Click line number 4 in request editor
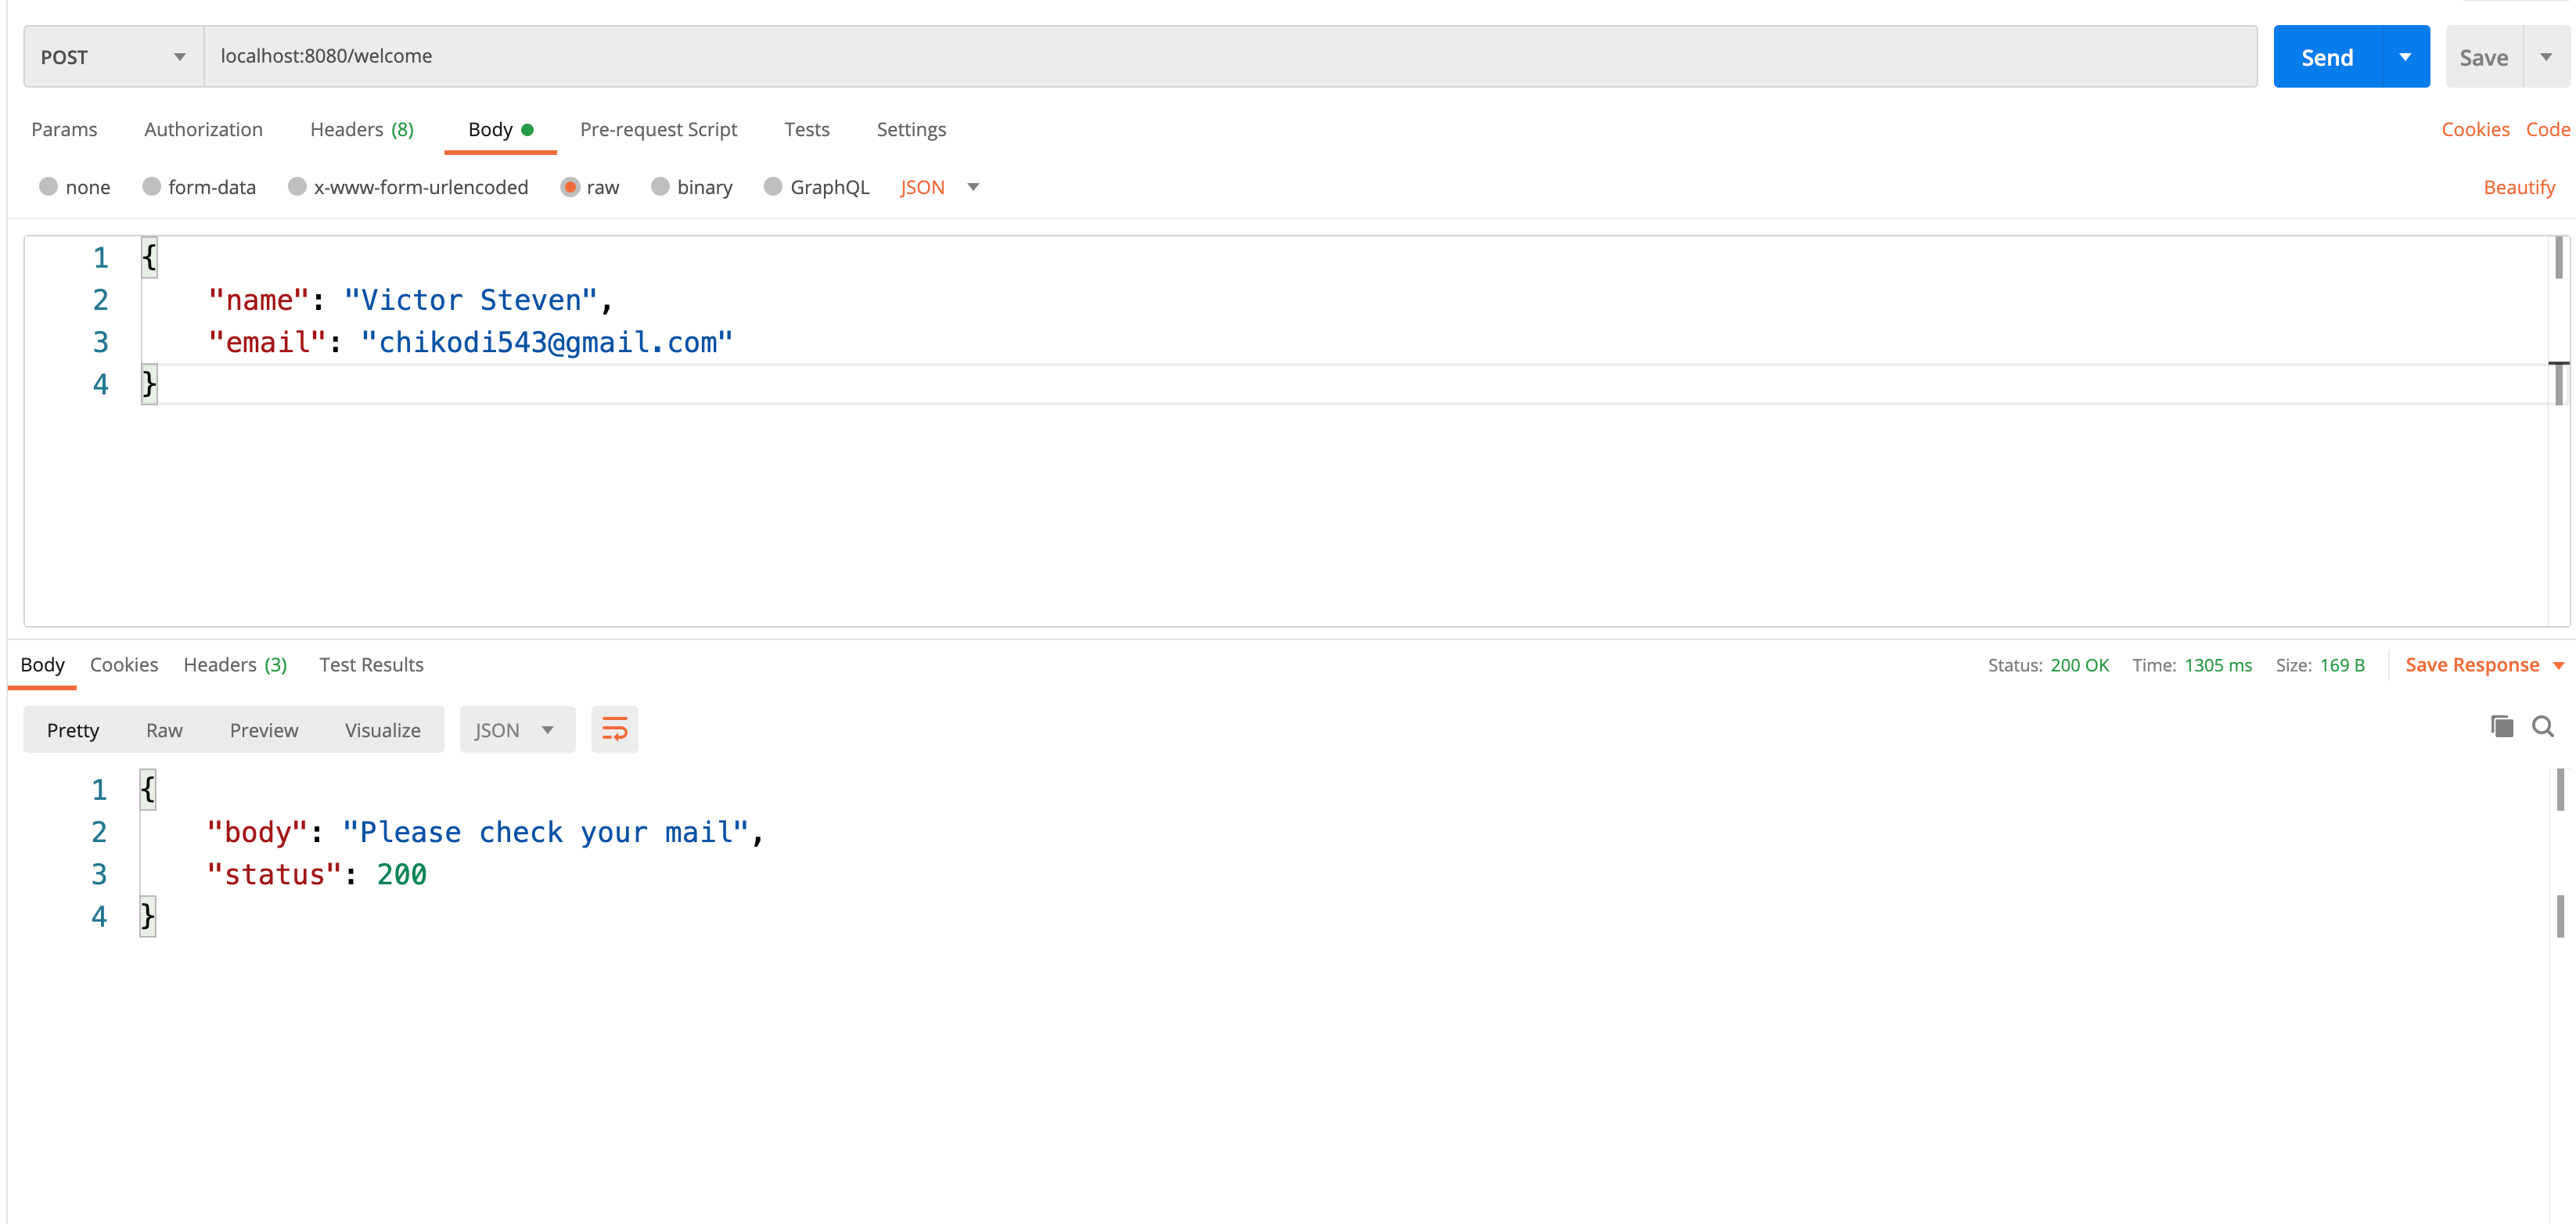The width and height of the screenshot is (2576, 1224). coord(101,384)
